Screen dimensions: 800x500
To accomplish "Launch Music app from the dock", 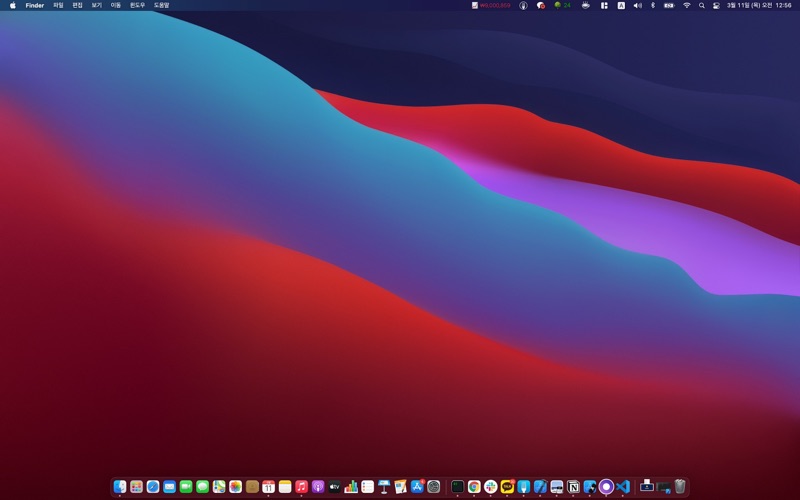I will pos(301,486).
